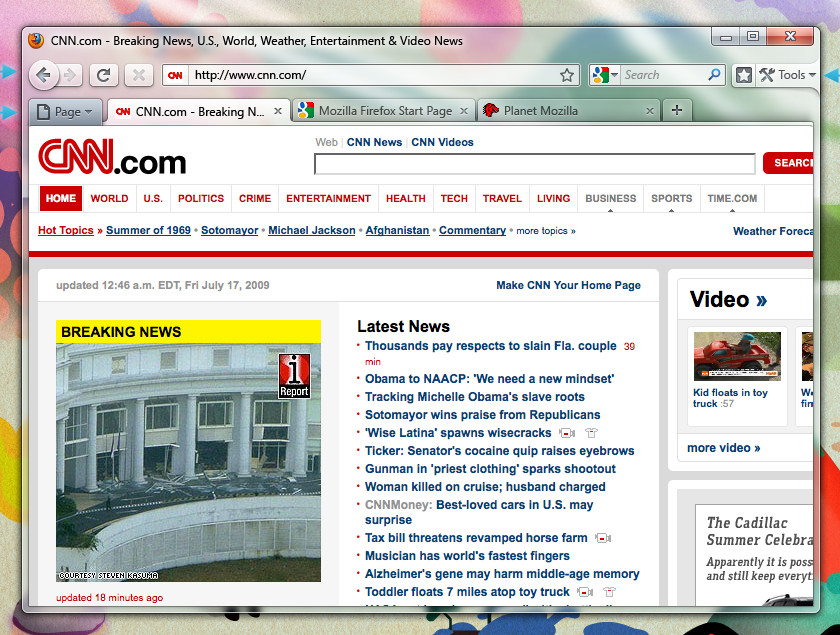
Task: Open the 'Obama to NAACP' headline link
Action: (x=489, y=379)
